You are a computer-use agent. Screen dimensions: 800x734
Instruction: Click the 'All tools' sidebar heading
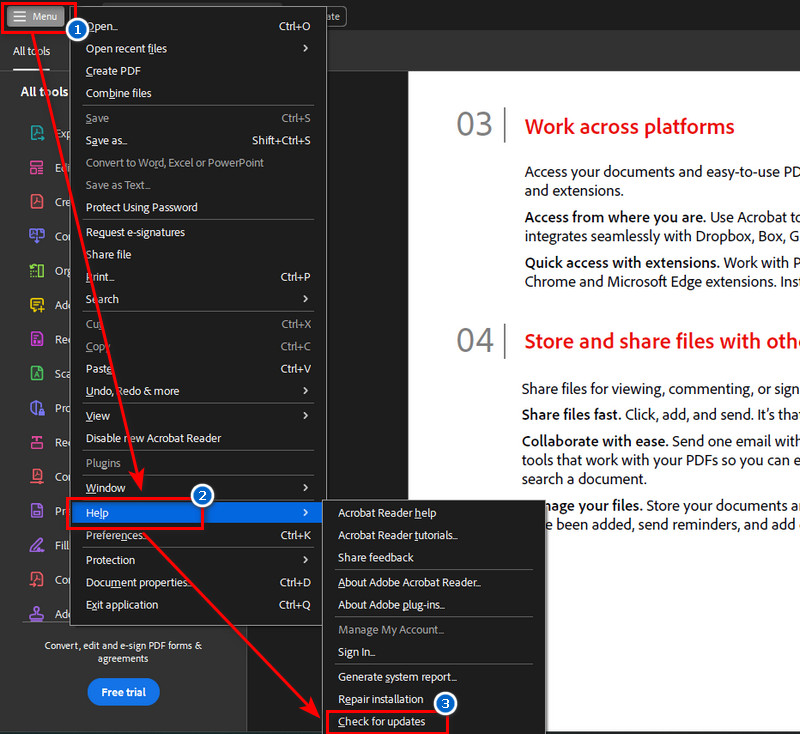pyautogui.click(x=44, y=92)
